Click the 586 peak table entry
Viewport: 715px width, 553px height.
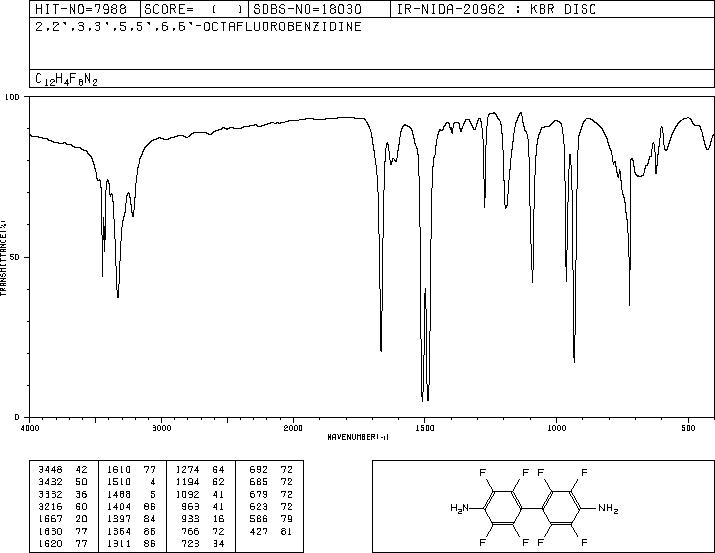point(259,519)
